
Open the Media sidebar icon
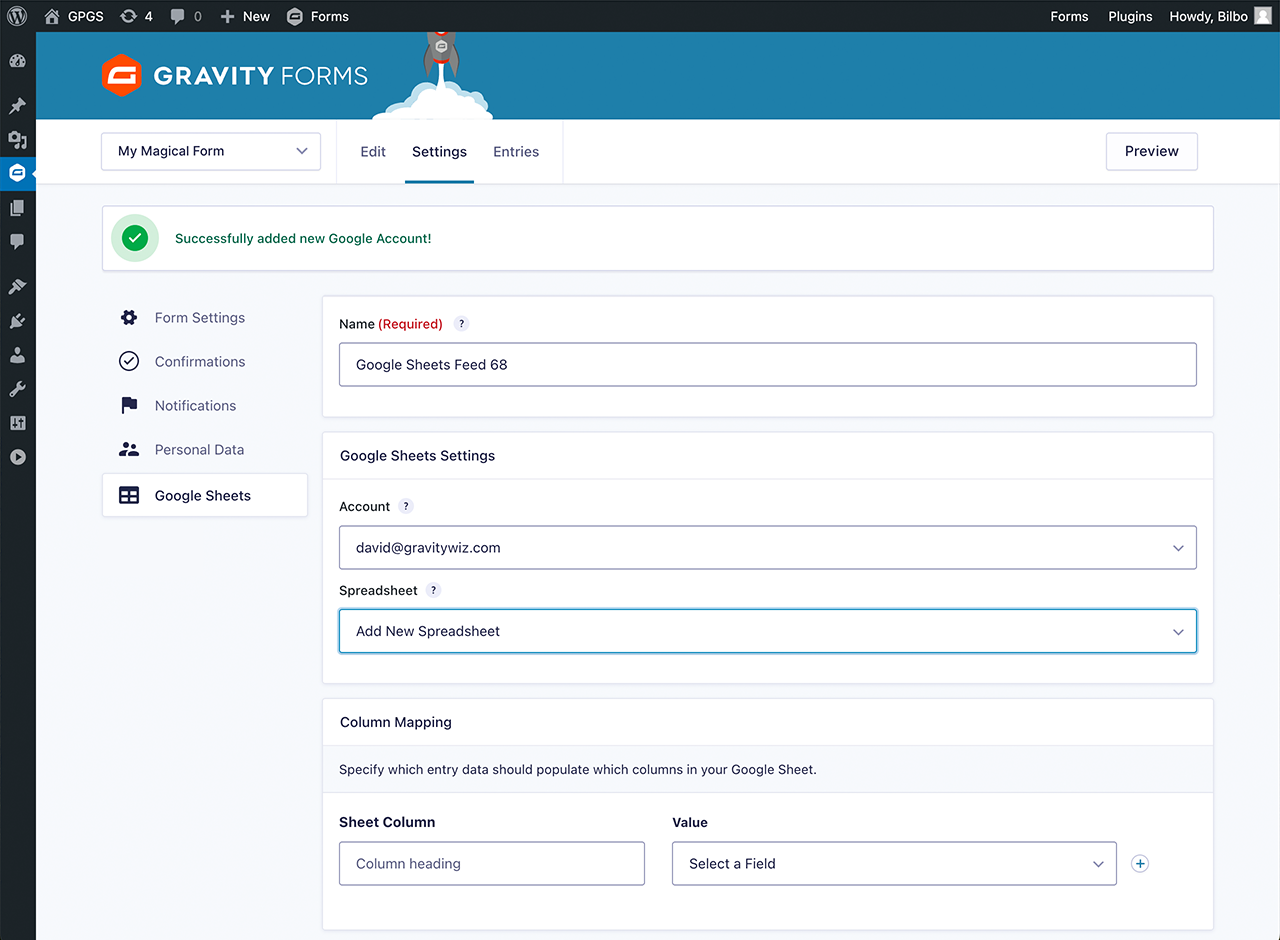[x=17, y=140]
